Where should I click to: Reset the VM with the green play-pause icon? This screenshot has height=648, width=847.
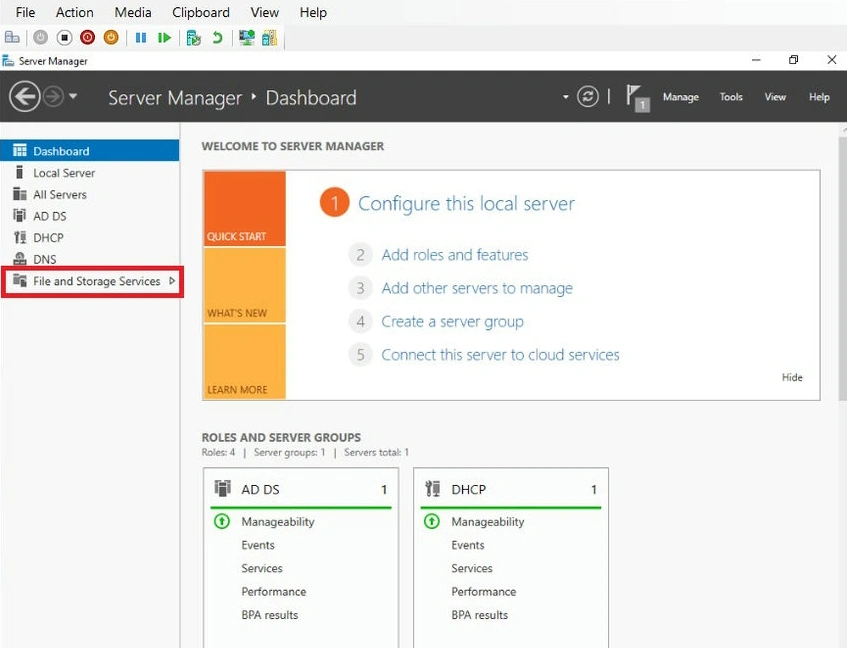coord(164,37)
